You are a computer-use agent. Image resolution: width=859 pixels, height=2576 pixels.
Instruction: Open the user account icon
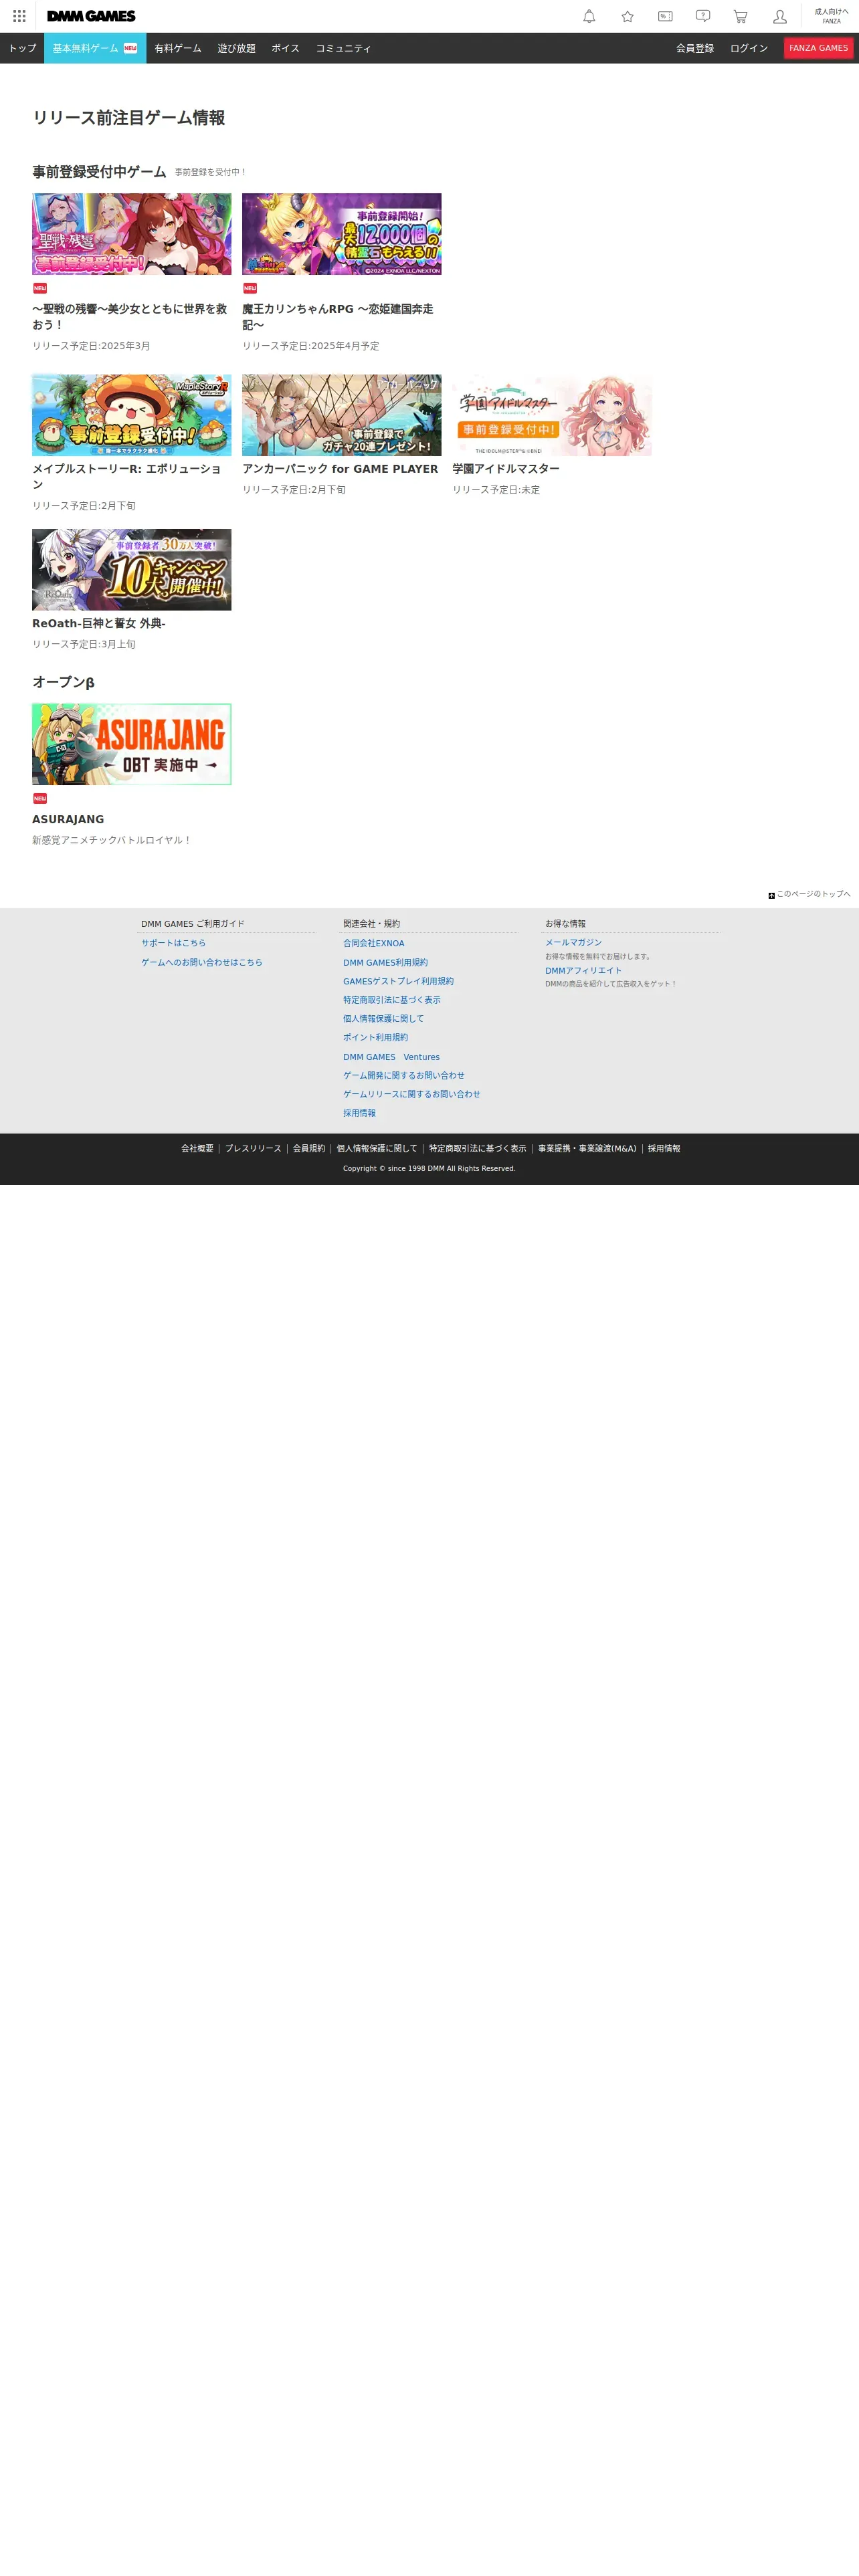pyautogui.click(x=779, y=16)
